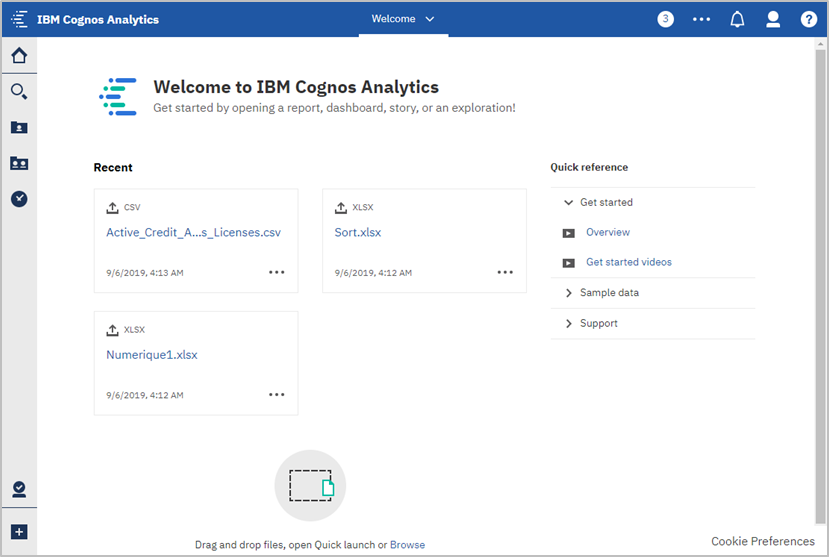Open the Team content folder icon
Image resolution: width=829 pixels, height=557 pixels.
click(x=18, y=163)
